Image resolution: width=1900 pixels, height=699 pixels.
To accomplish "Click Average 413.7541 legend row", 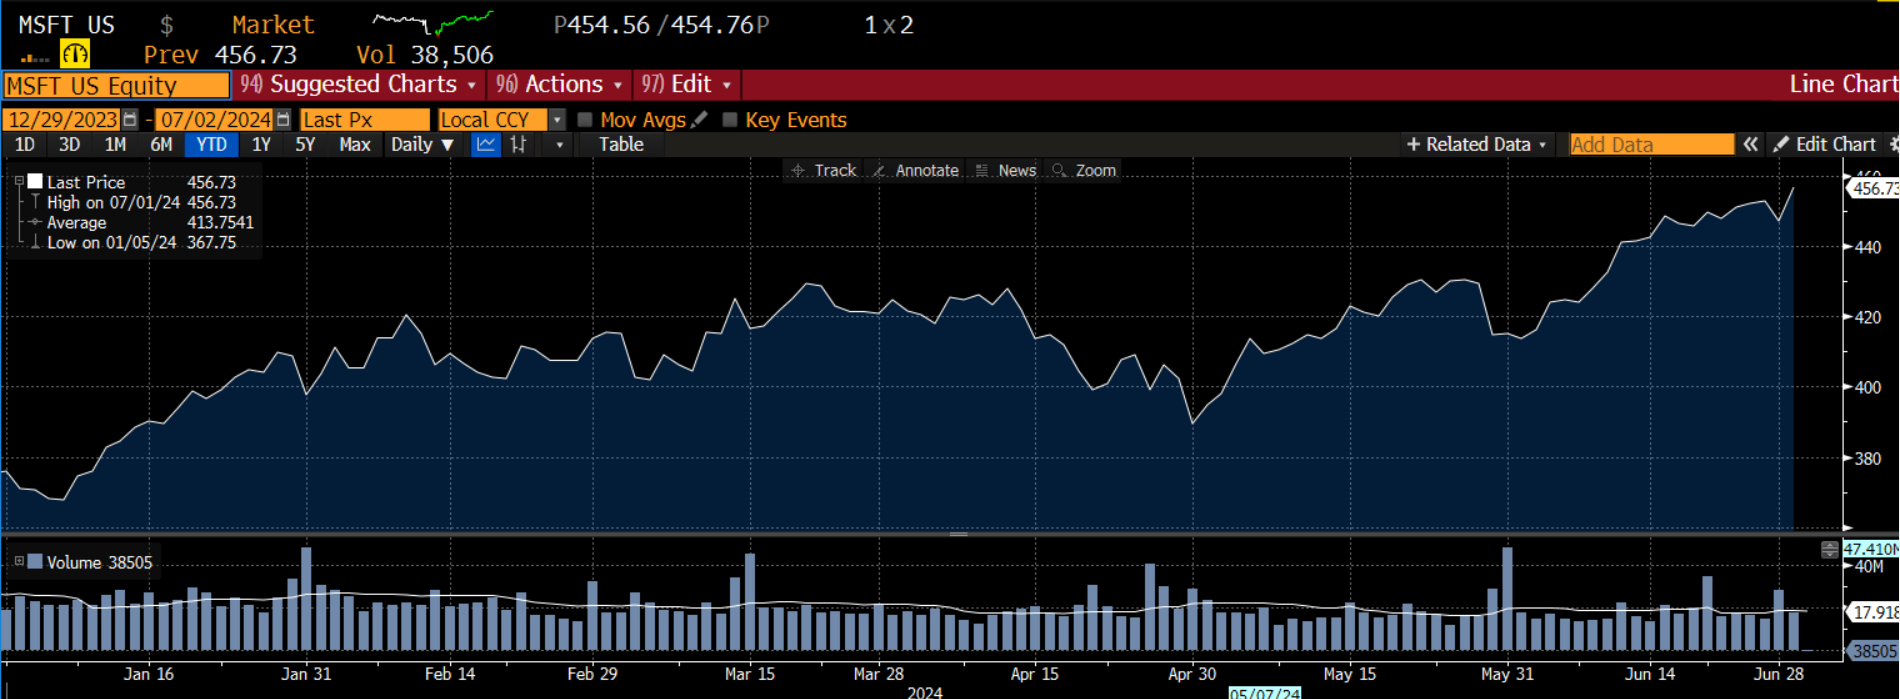I will (140, 223).
